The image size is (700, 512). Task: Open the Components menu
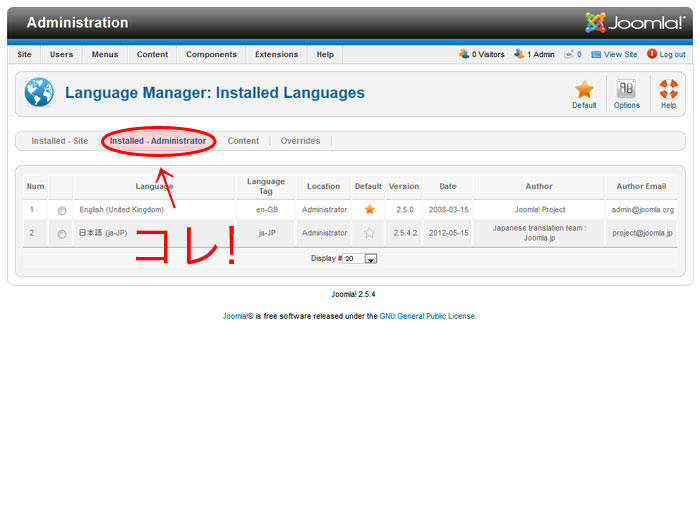[211, 54]
